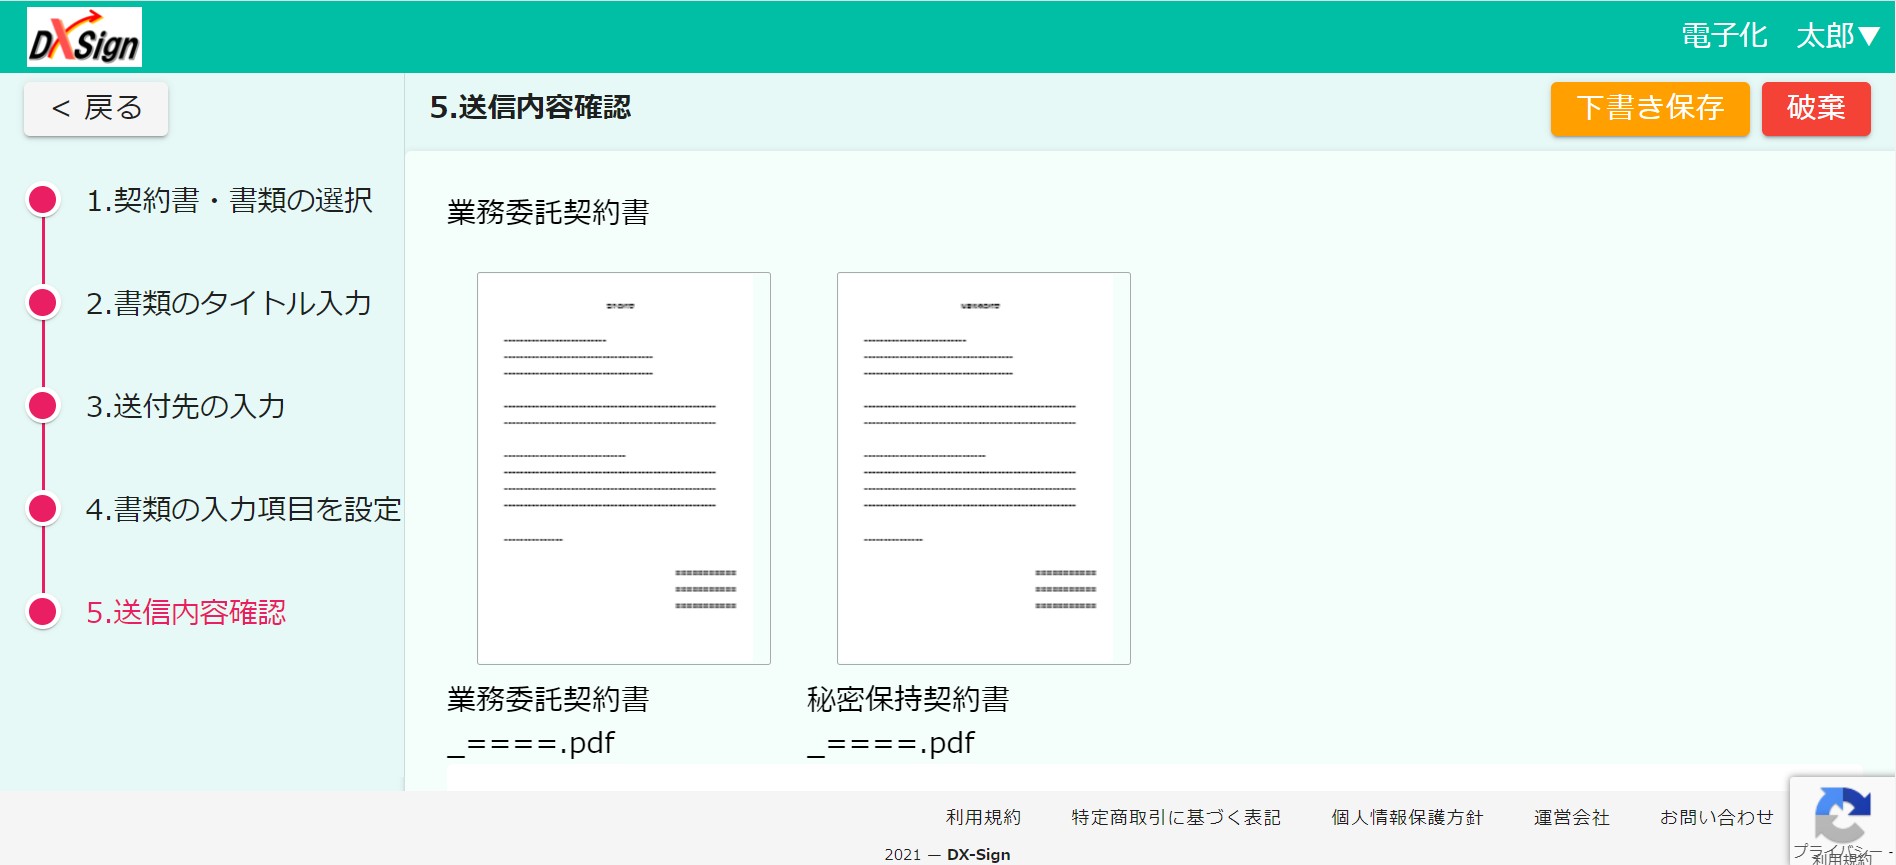The image size is (1896, 865).
Task: Select step 3.送付先の入力
Action: [x=186, y=406]
